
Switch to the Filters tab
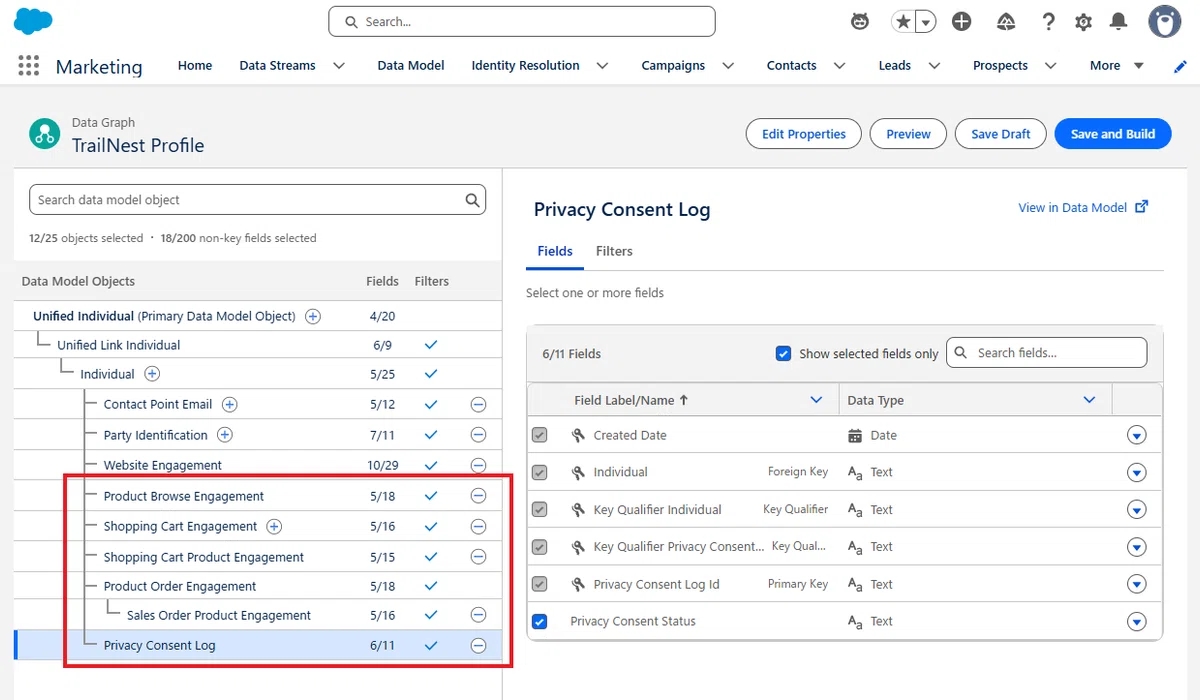pyautogui.click(x=614, y=251)
